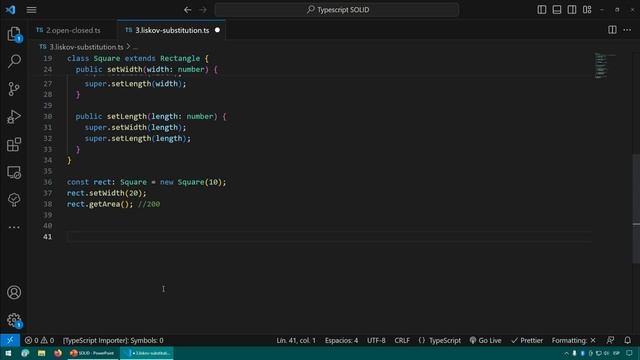Click the text rect.getArea(); on line 38
The image size is (640, 360).
point(100,204)
